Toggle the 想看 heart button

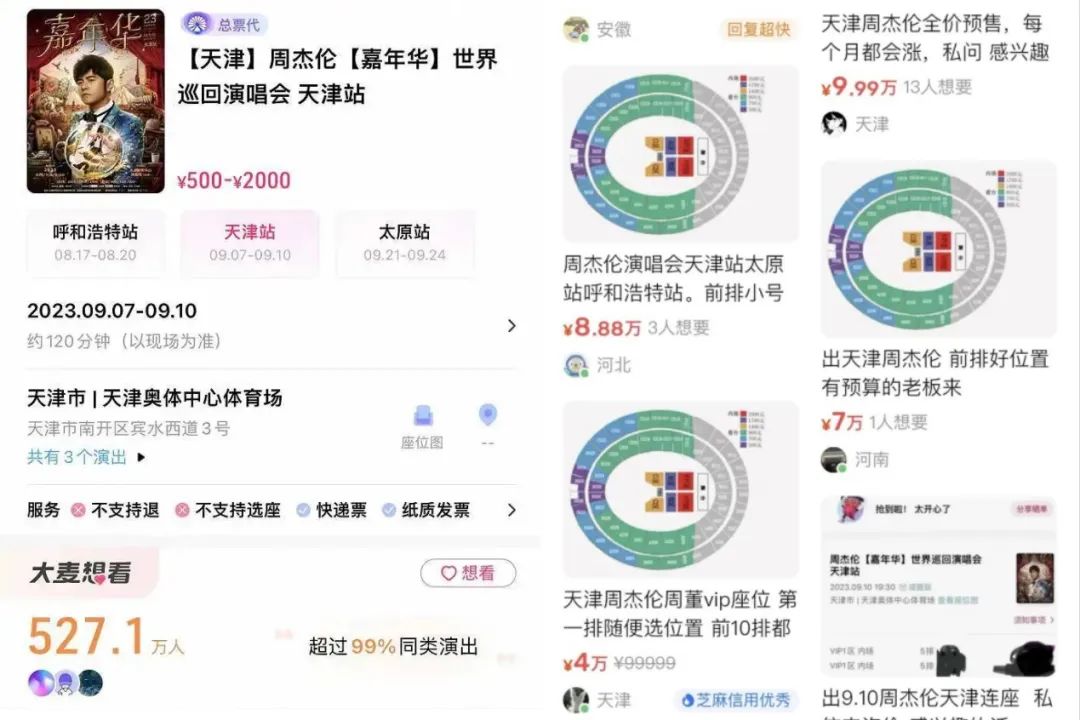click(468, 573)
